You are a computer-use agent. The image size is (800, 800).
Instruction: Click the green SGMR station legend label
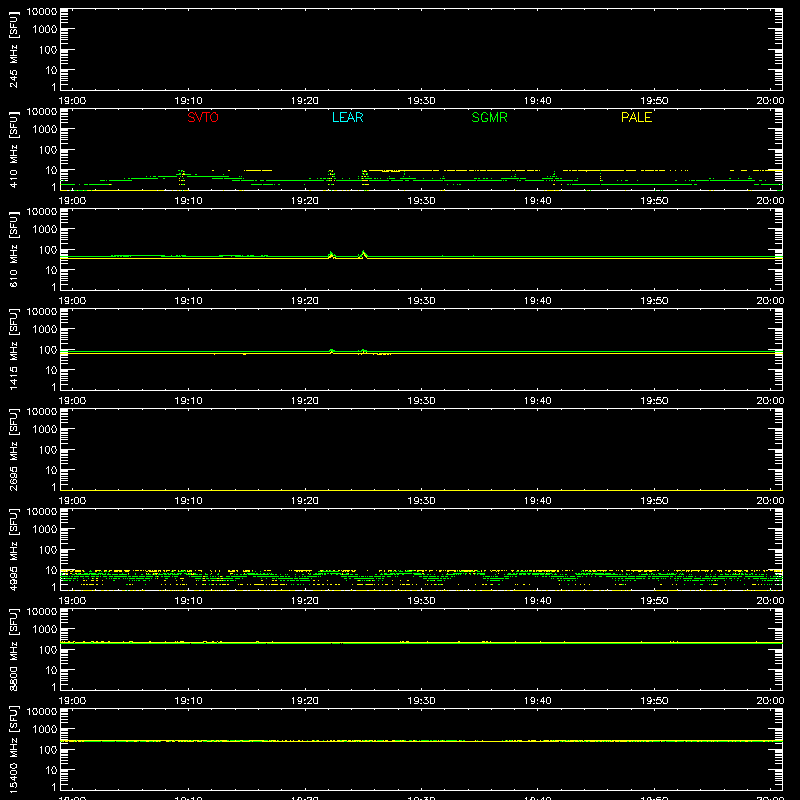[489, 117]
